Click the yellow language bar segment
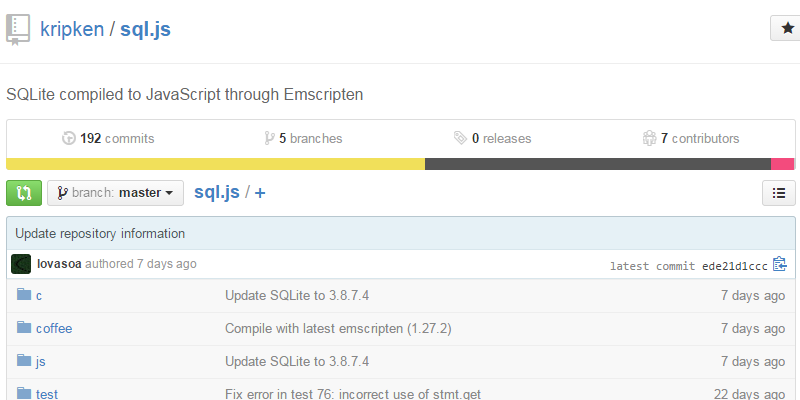The height and width of the screenshot is (400, 800). click(x=215, y=164)
